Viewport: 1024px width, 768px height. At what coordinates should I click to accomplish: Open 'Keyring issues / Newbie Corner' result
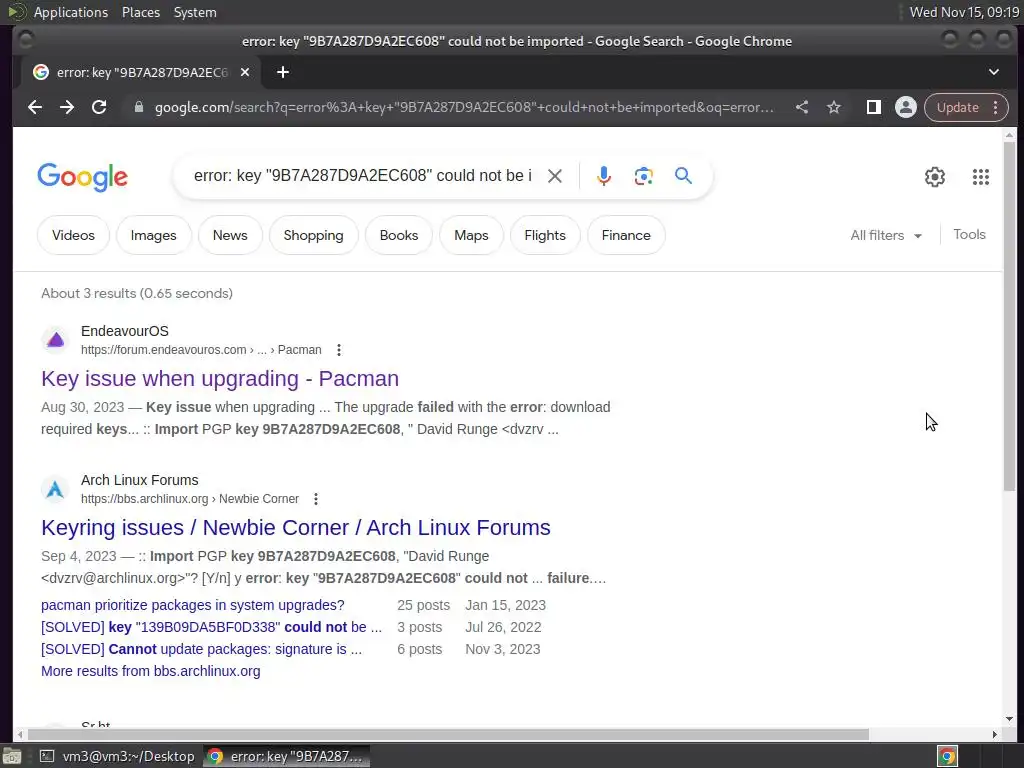296,528
